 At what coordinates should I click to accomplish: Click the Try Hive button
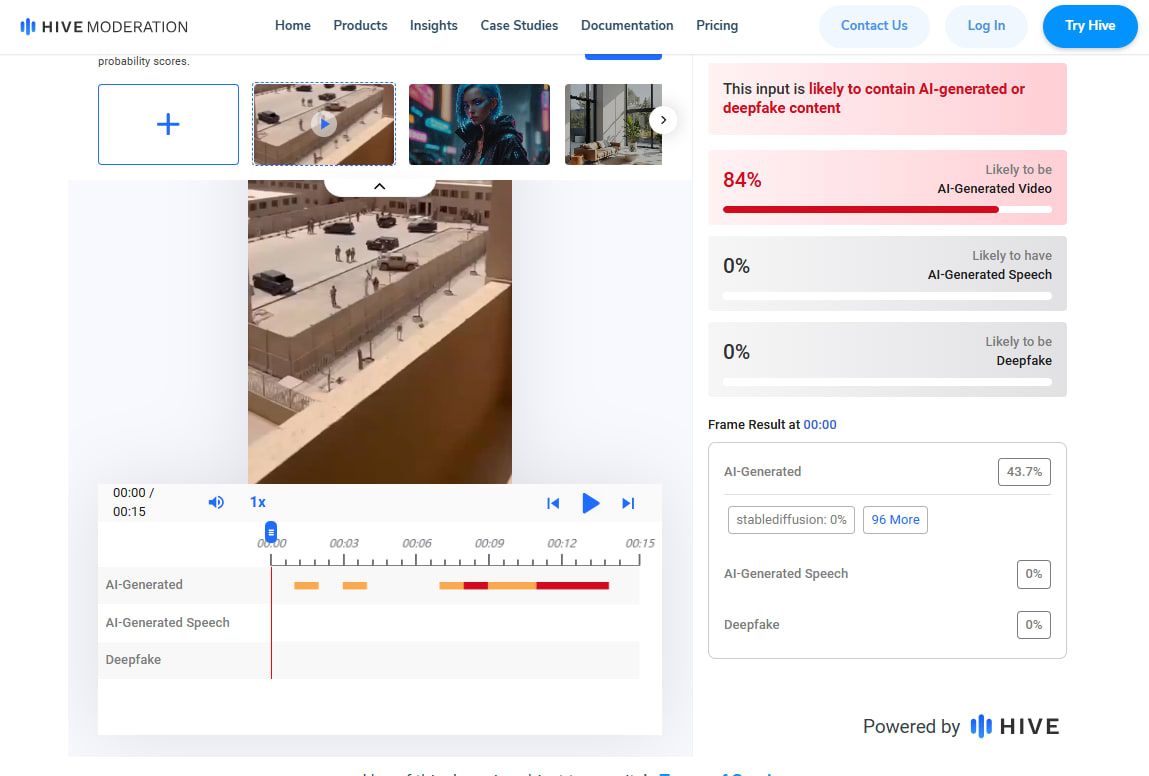[x=1089, y=26]
